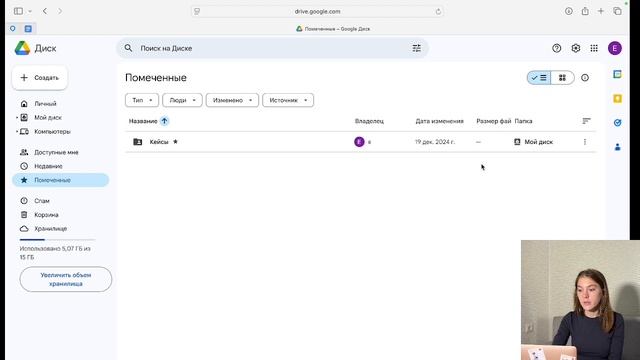Viewport: 640px width, 360px height.
Task: Open advanced search filter options icon
Action: pyautogui.click(x=416, y=48)
